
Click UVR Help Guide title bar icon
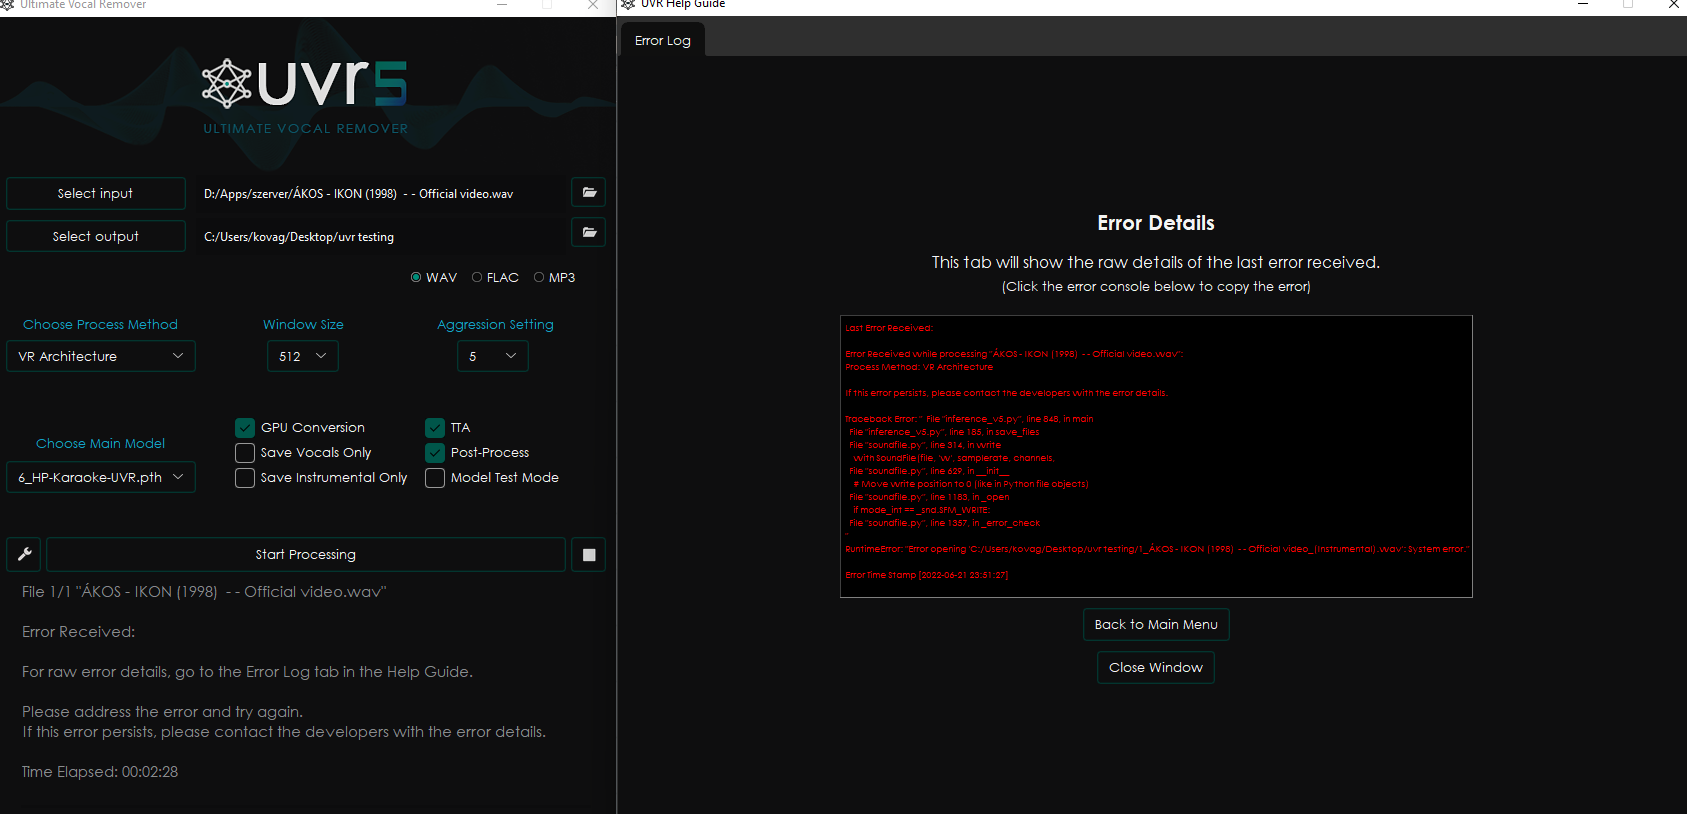tap(628, 5)
